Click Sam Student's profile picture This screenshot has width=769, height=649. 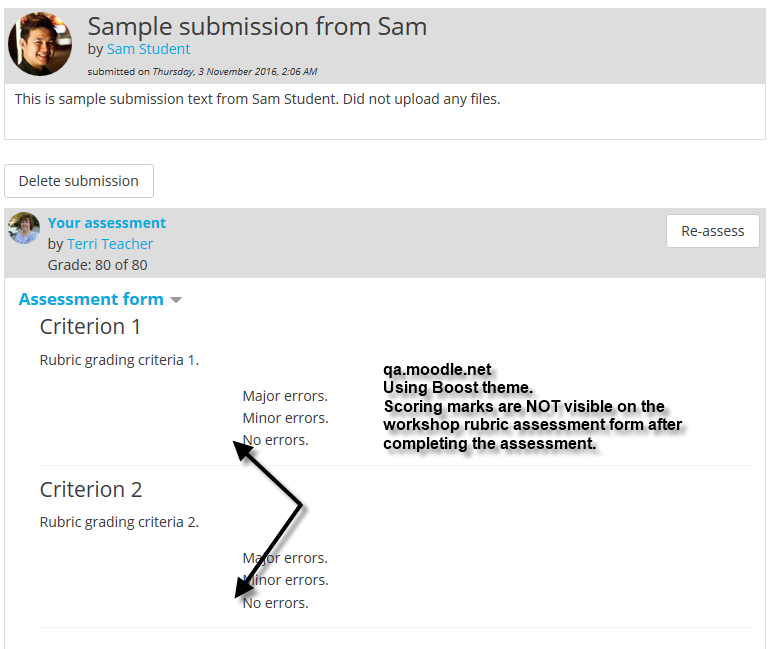click(40, 44)
